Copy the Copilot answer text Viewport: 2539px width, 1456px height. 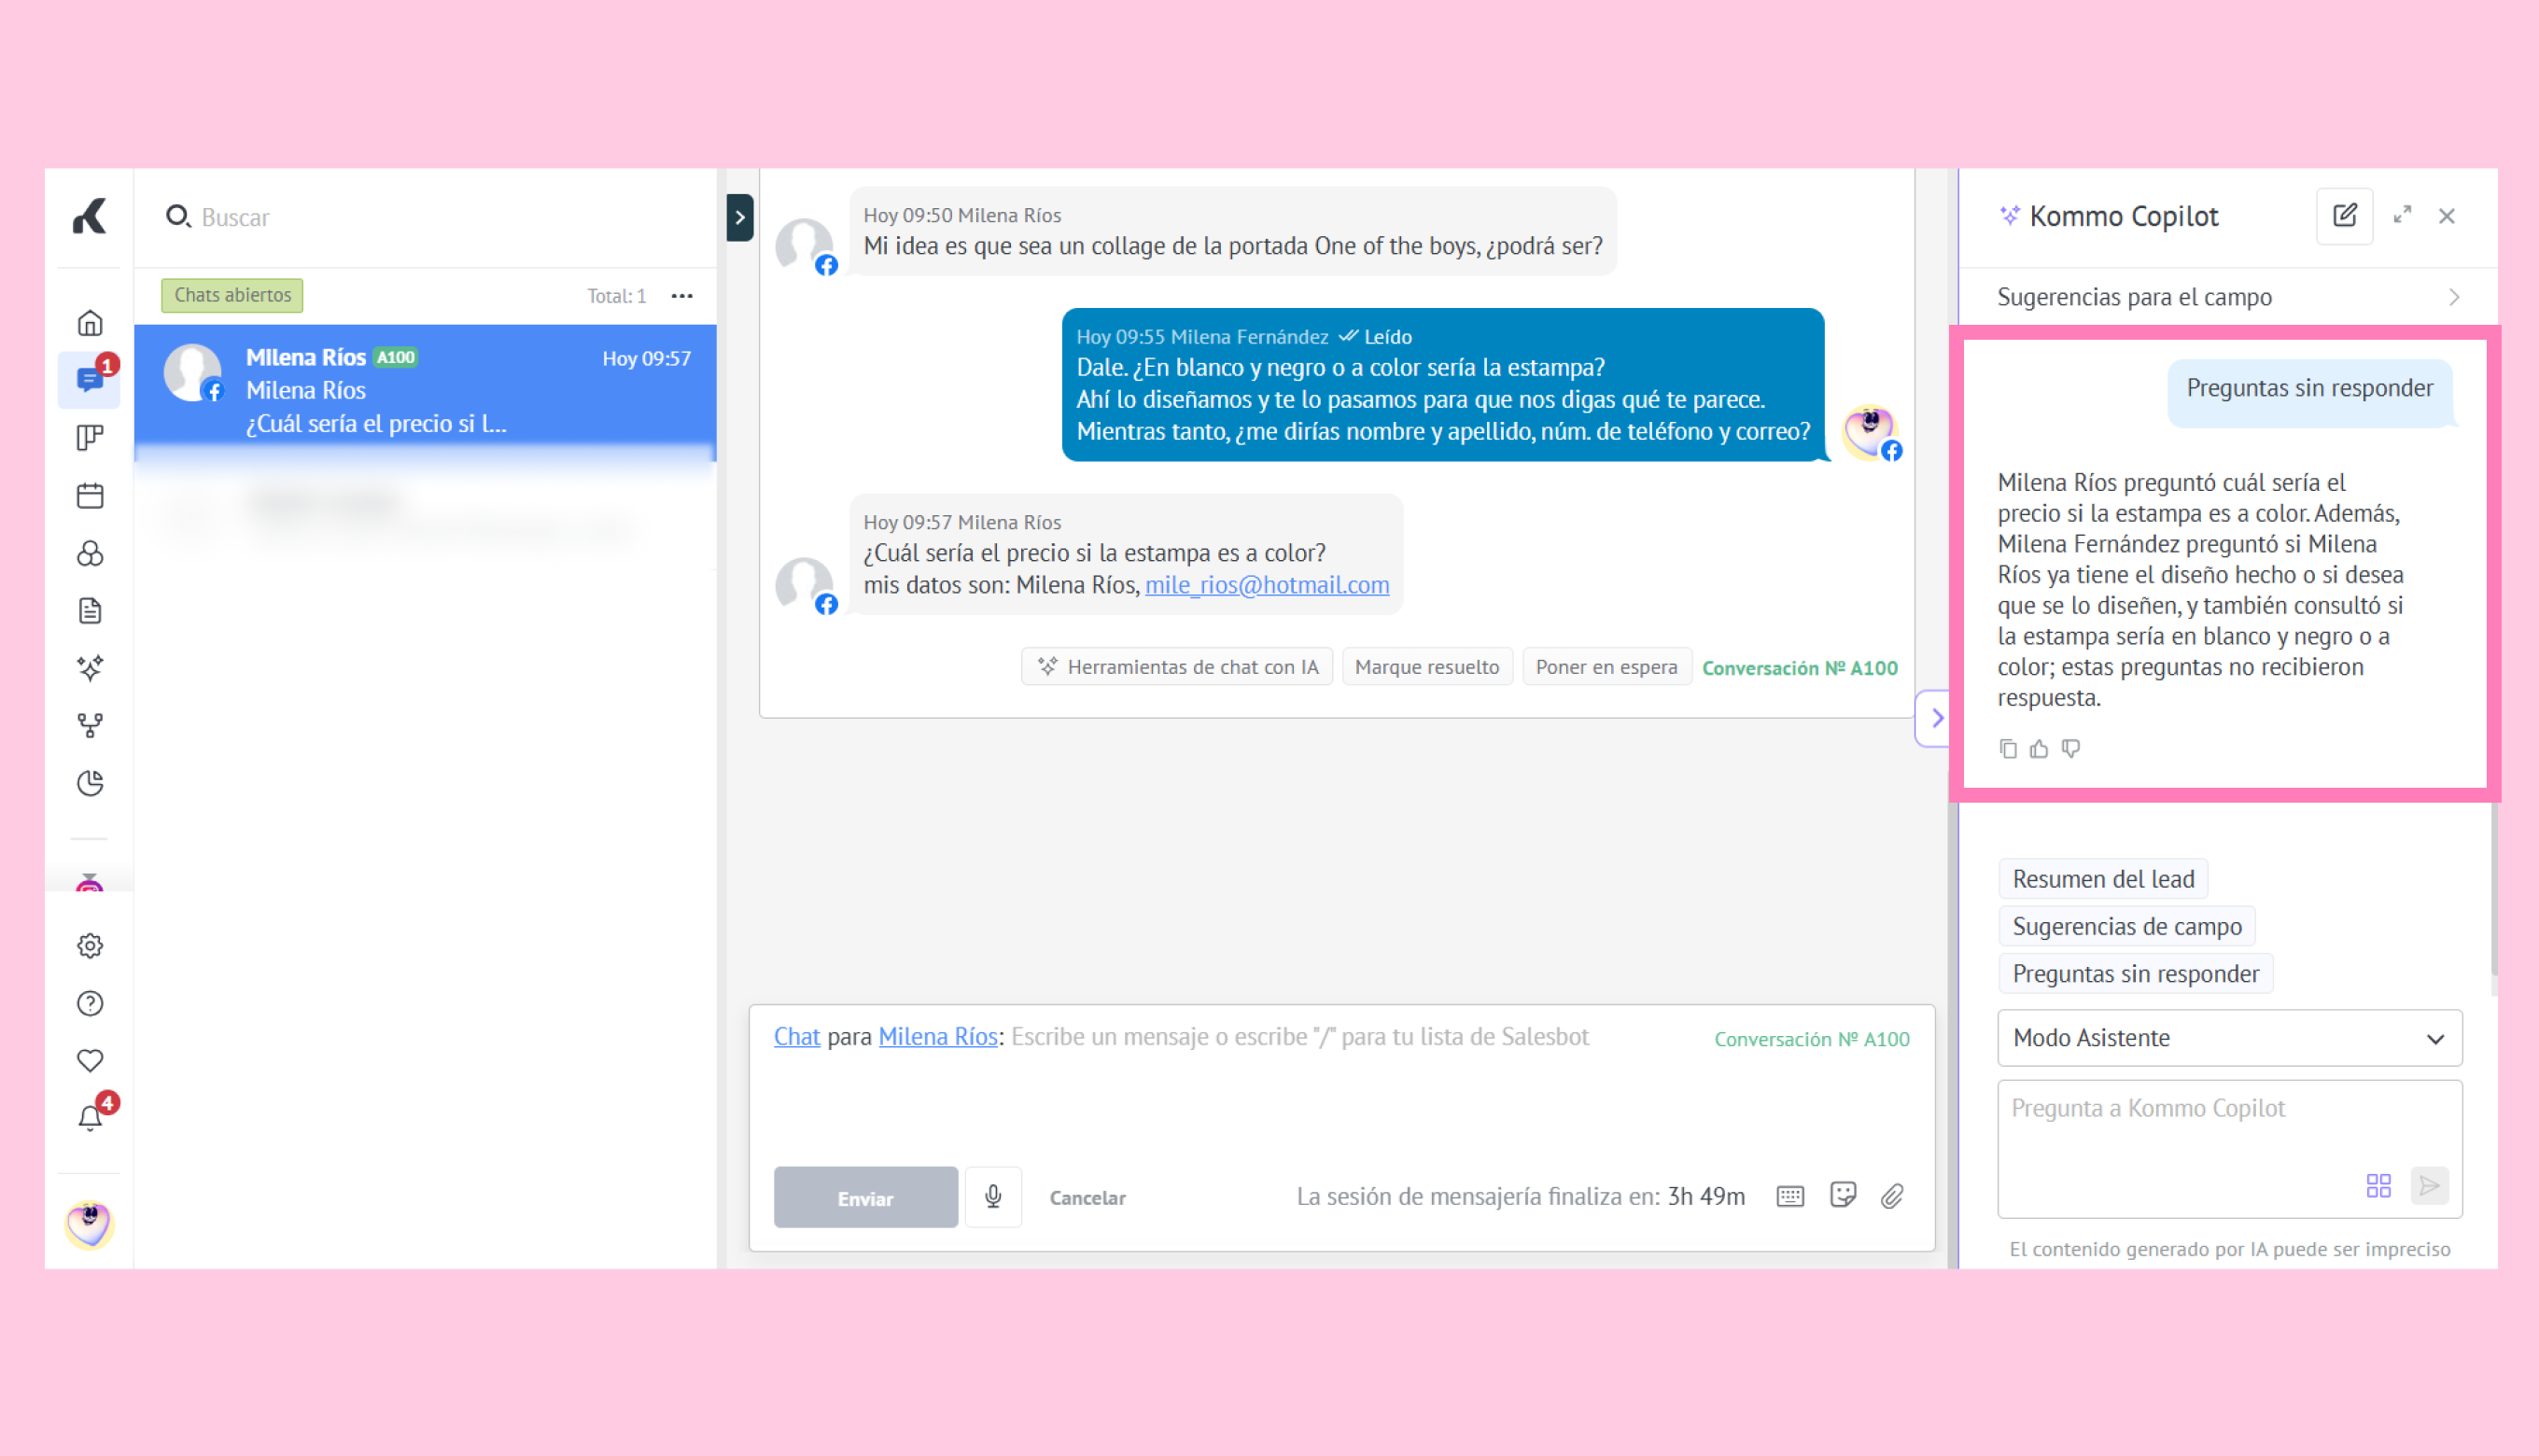[x=2008, y=749]
